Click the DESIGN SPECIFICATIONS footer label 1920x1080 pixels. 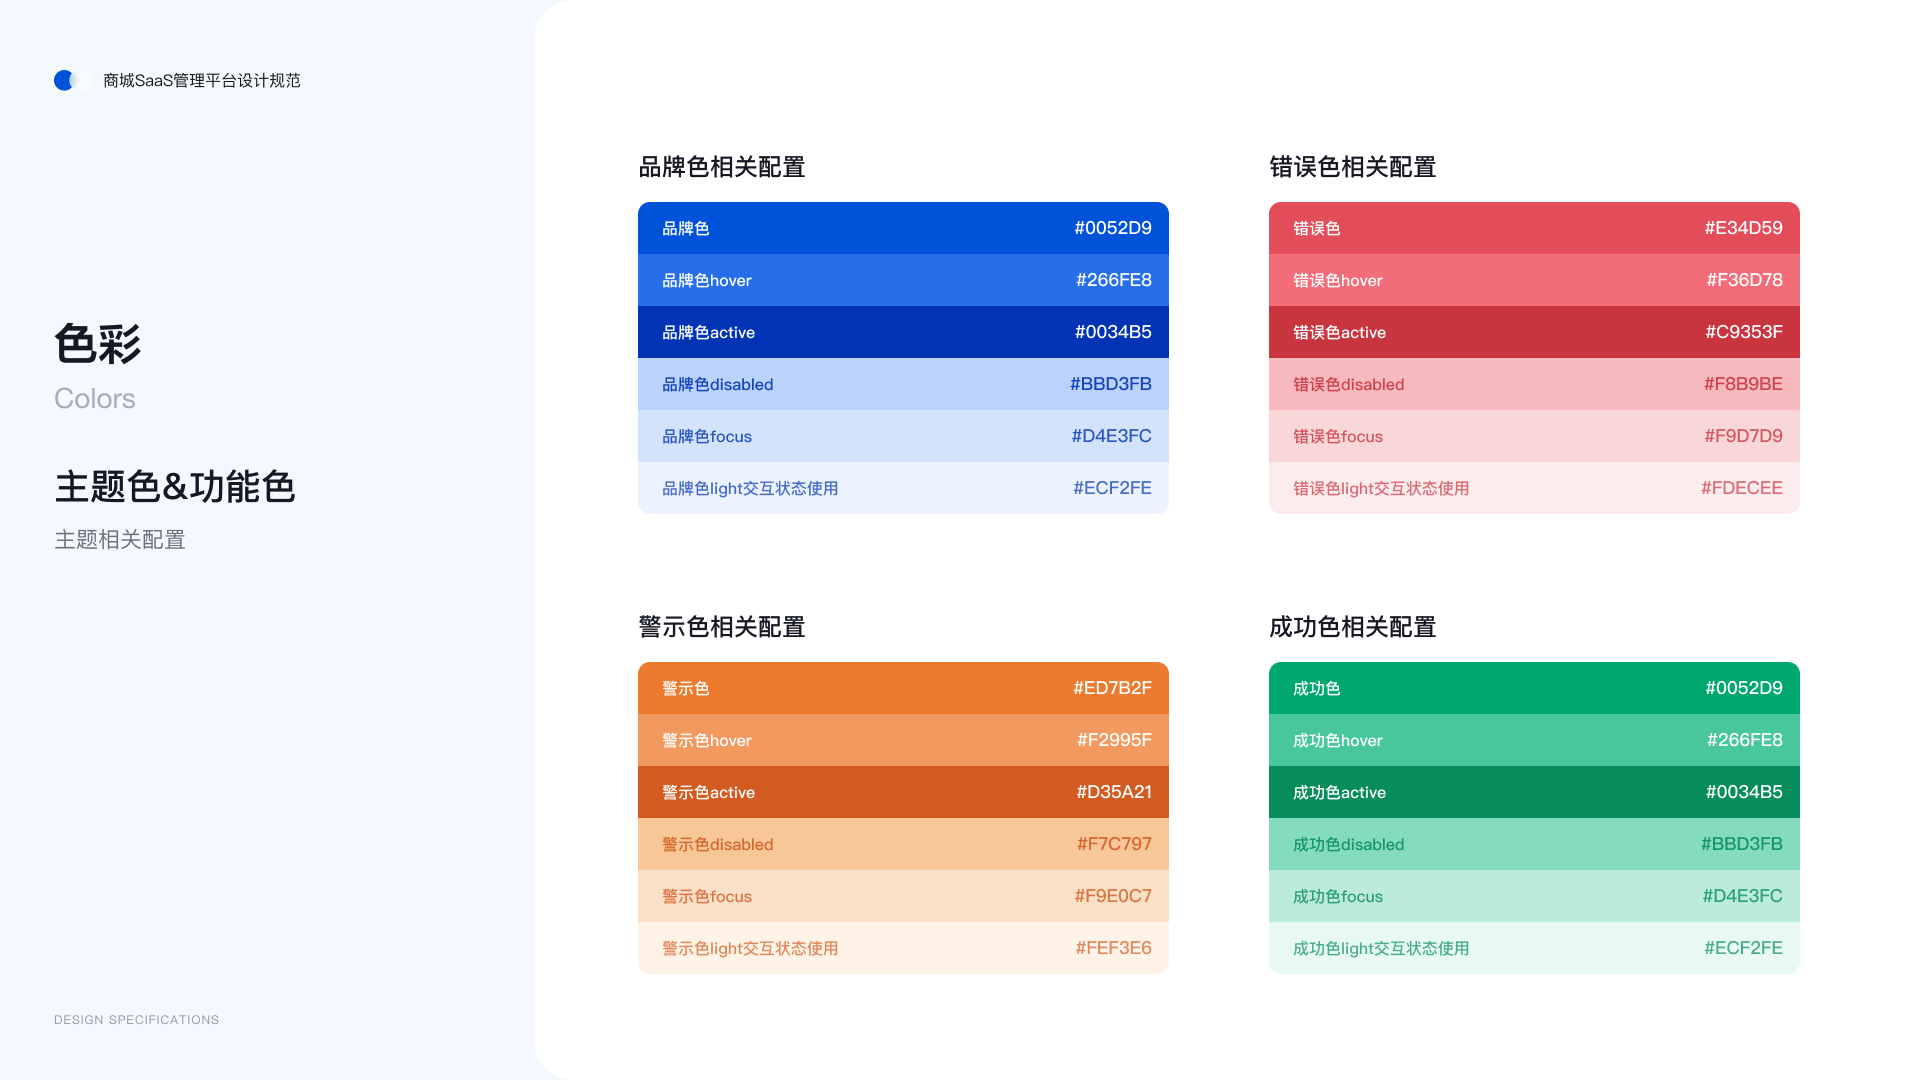pyautogui.click(x=136, y=1020)
